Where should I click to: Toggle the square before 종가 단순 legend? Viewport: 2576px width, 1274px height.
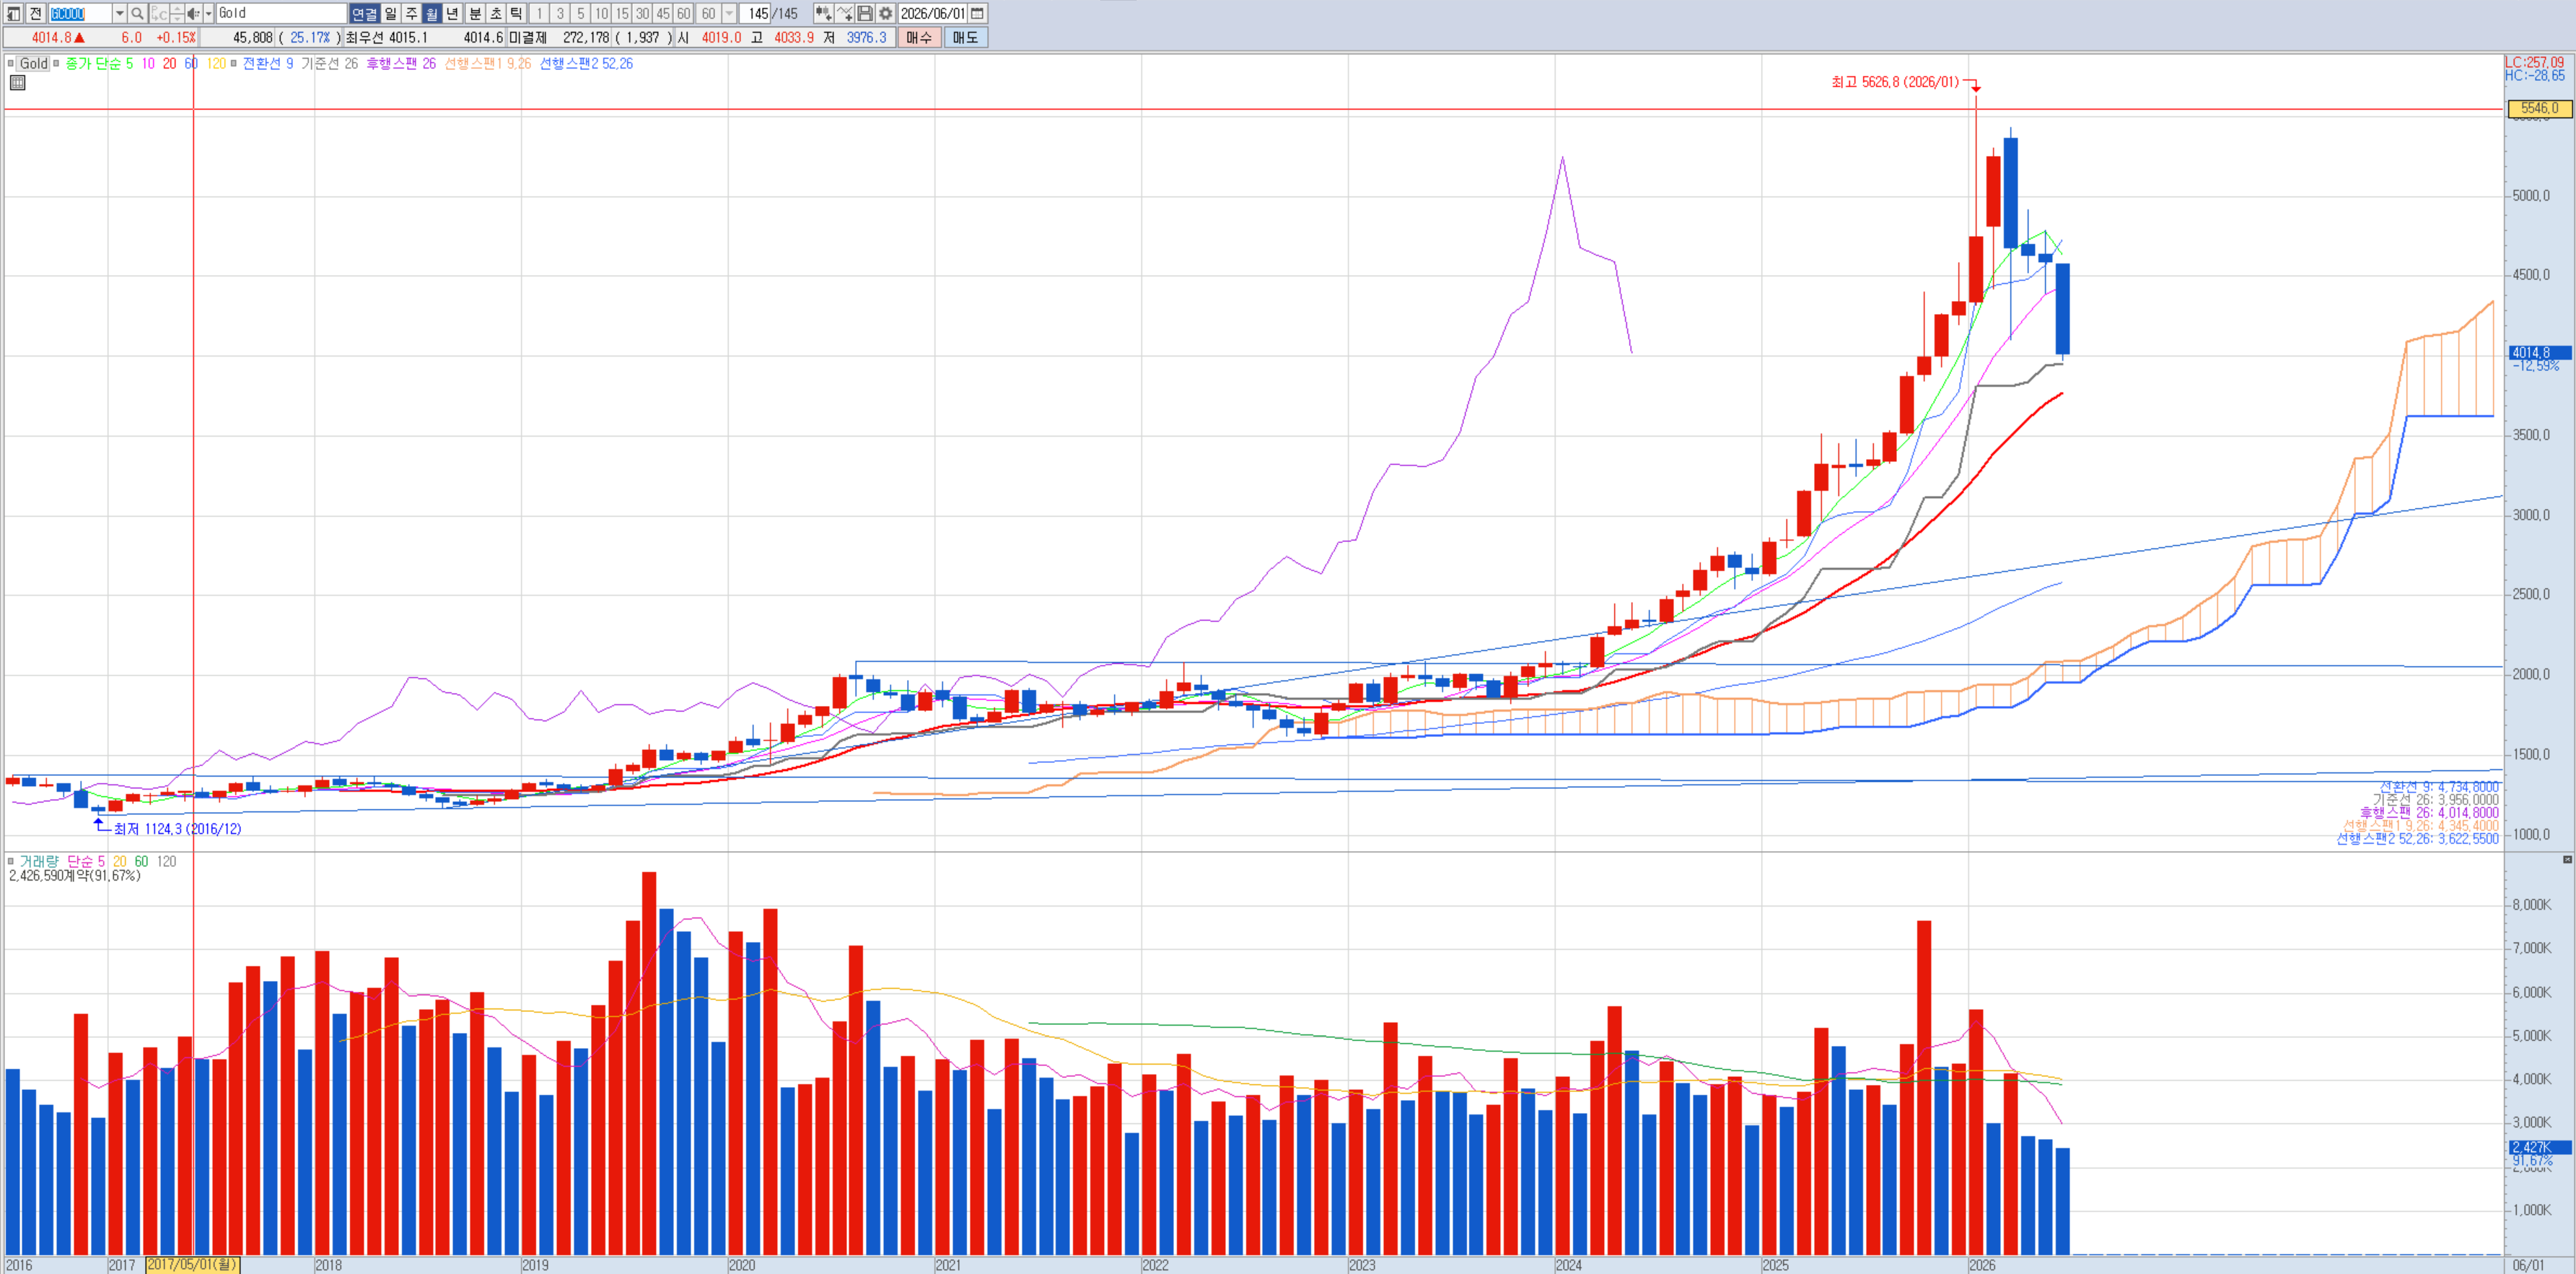click(x=57, y=63)
